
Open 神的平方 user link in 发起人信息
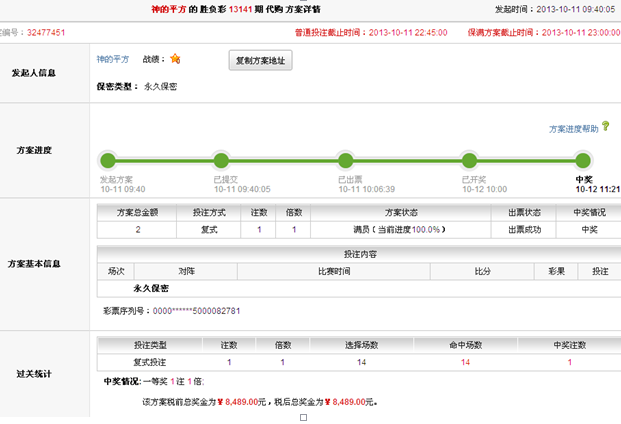[112, 60]
